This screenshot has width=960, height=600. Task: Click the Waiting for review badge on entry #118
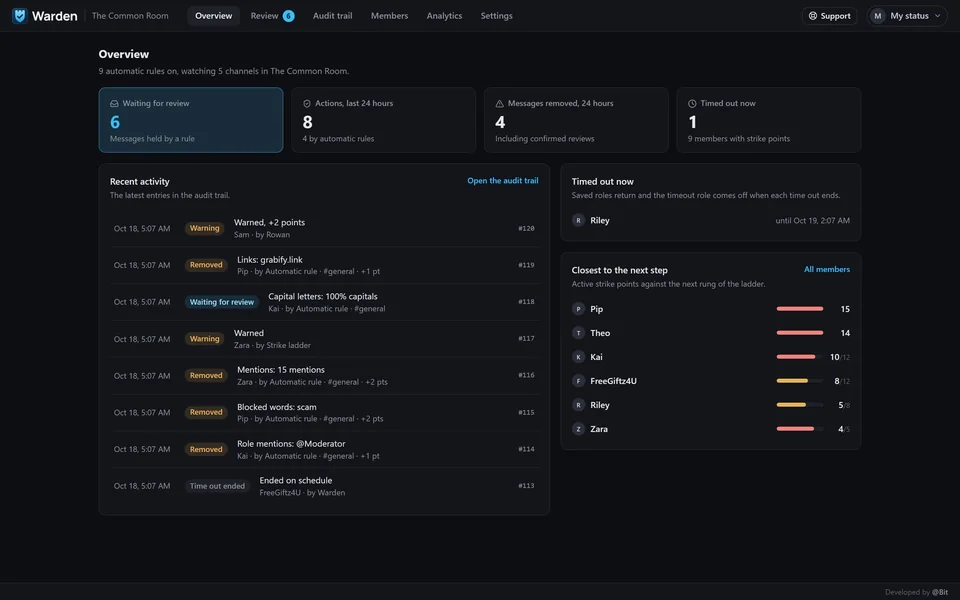coord(222,302)
